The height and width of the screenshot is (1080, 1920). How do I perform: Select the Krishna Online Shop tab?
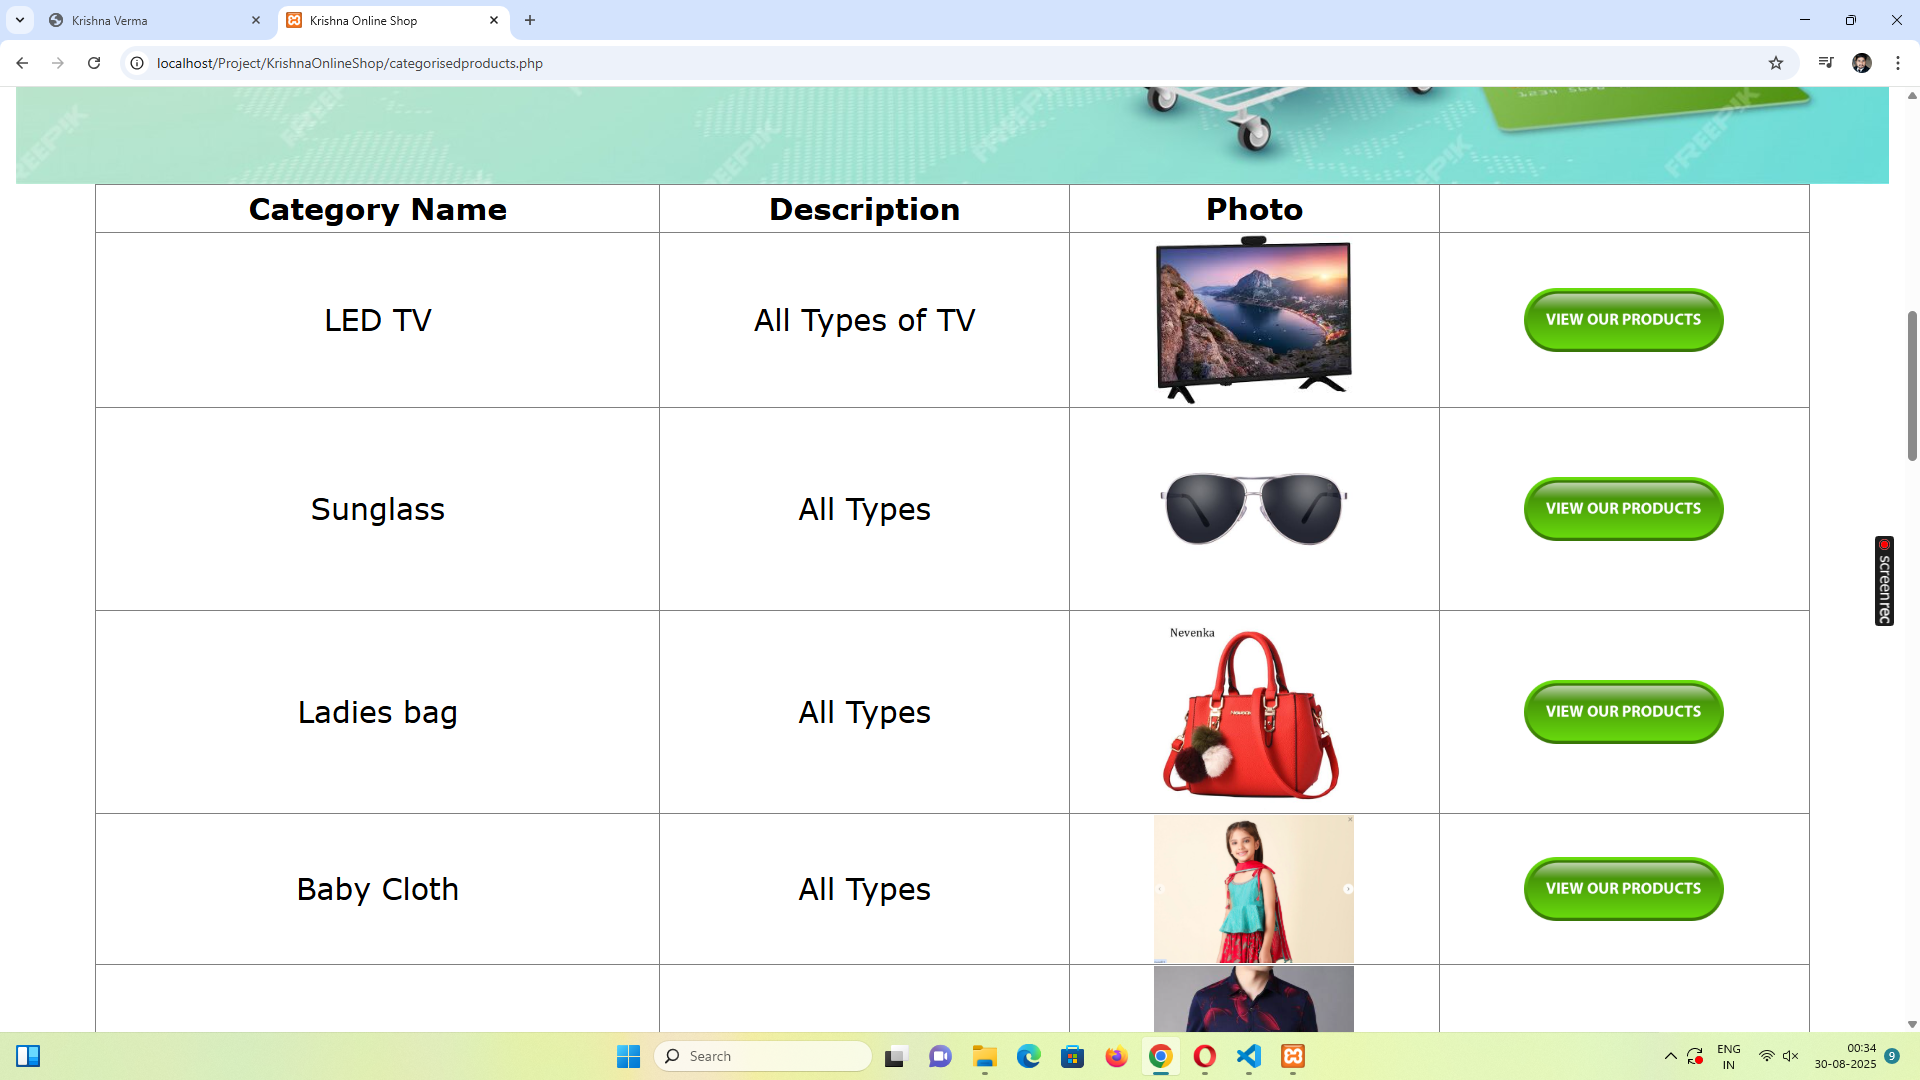coord(394,20)
